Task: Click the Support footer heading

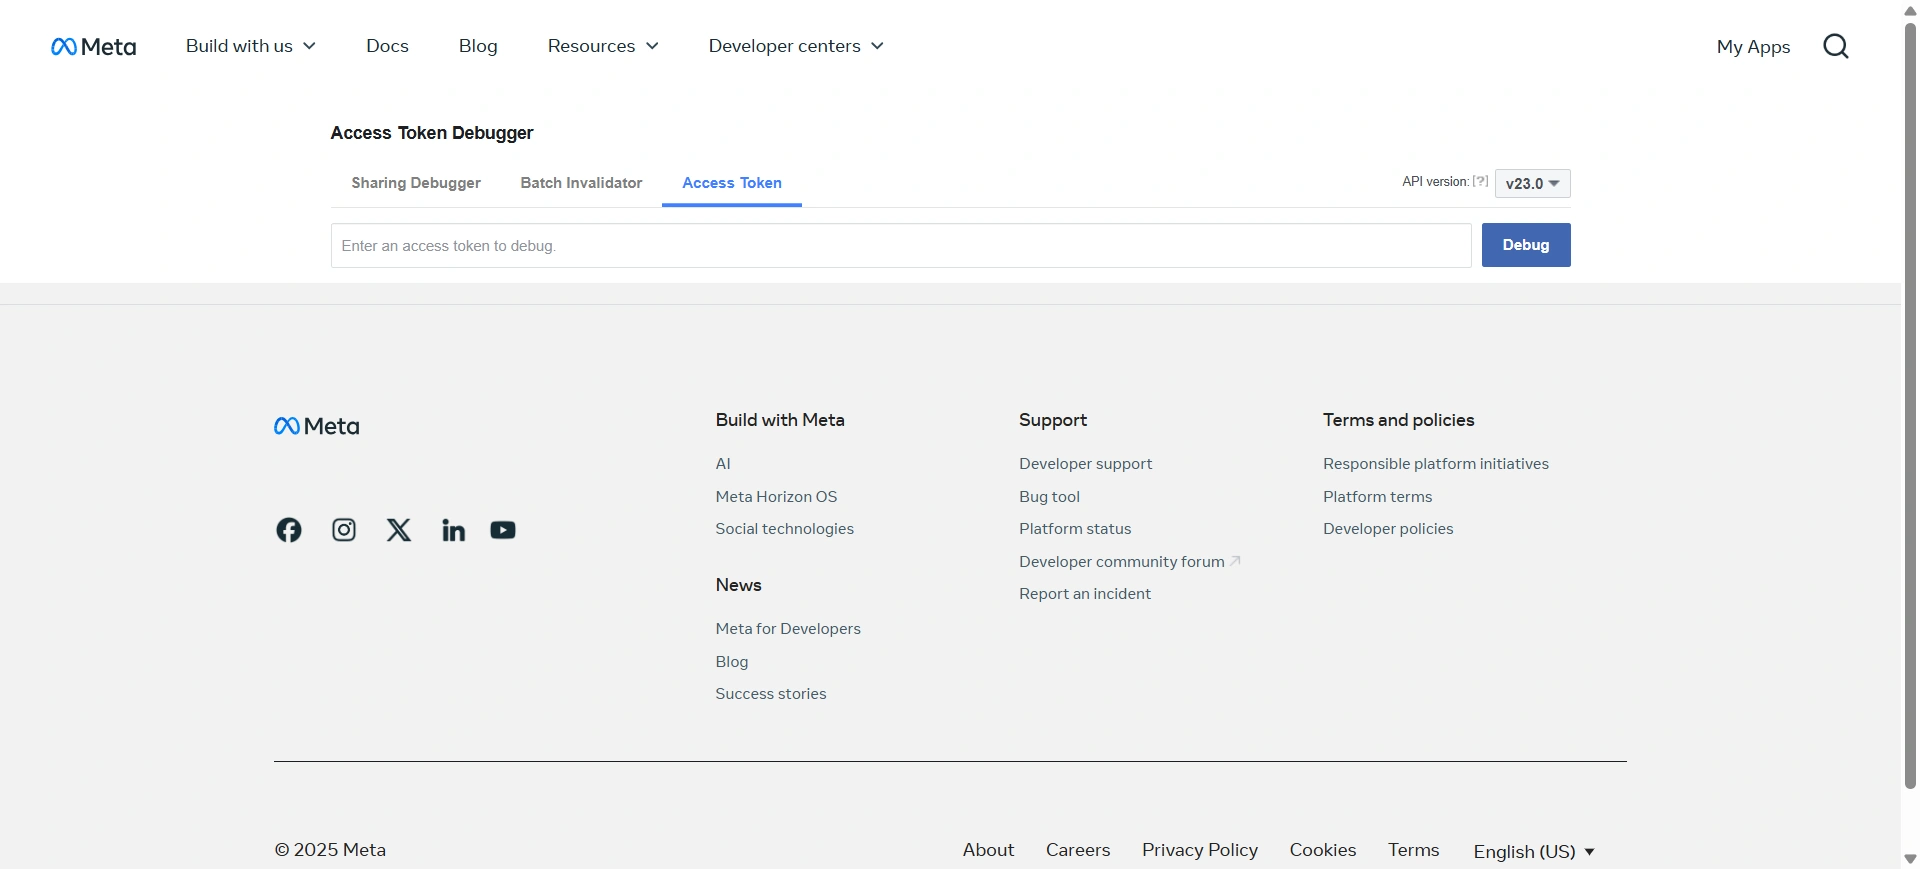Action: (1053, 420)
